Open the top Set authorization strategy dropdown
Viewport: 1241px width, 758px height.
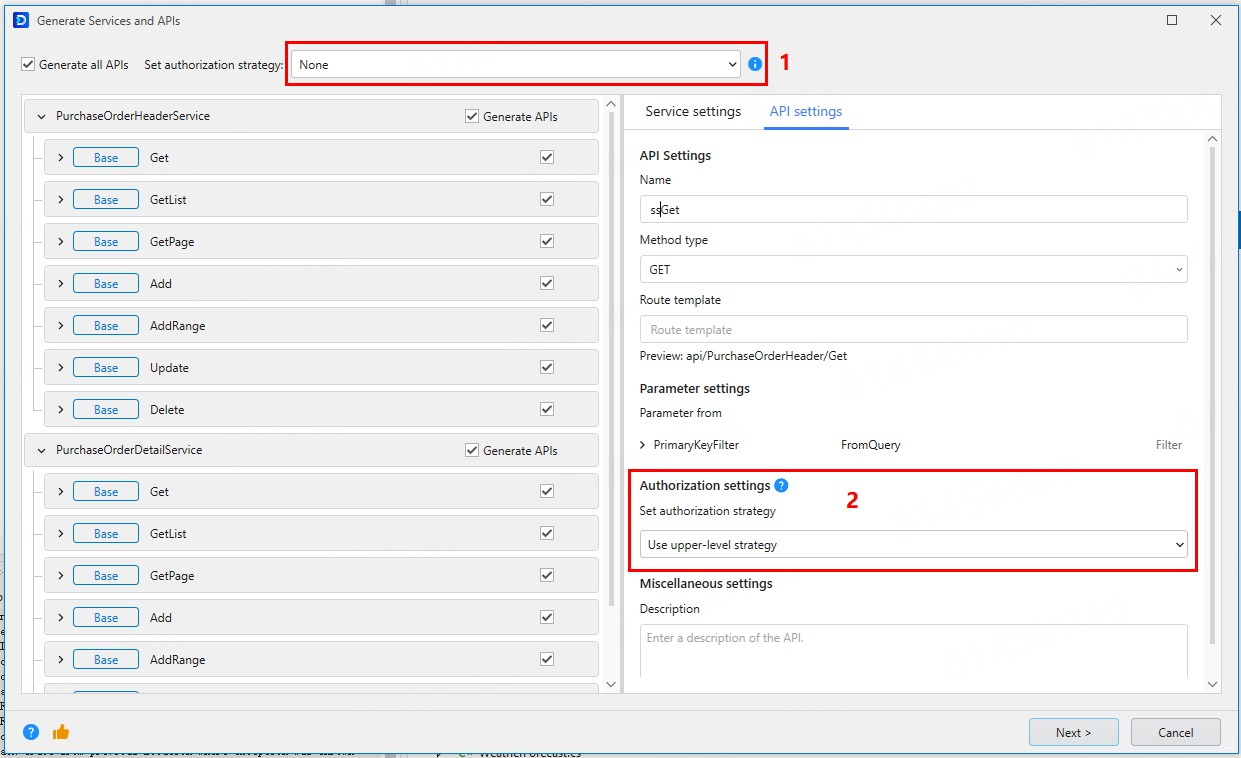(x=516, y=65)
